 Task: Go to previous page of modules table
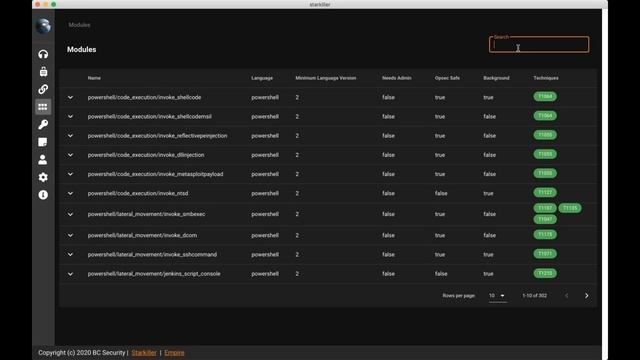[567, 296]
